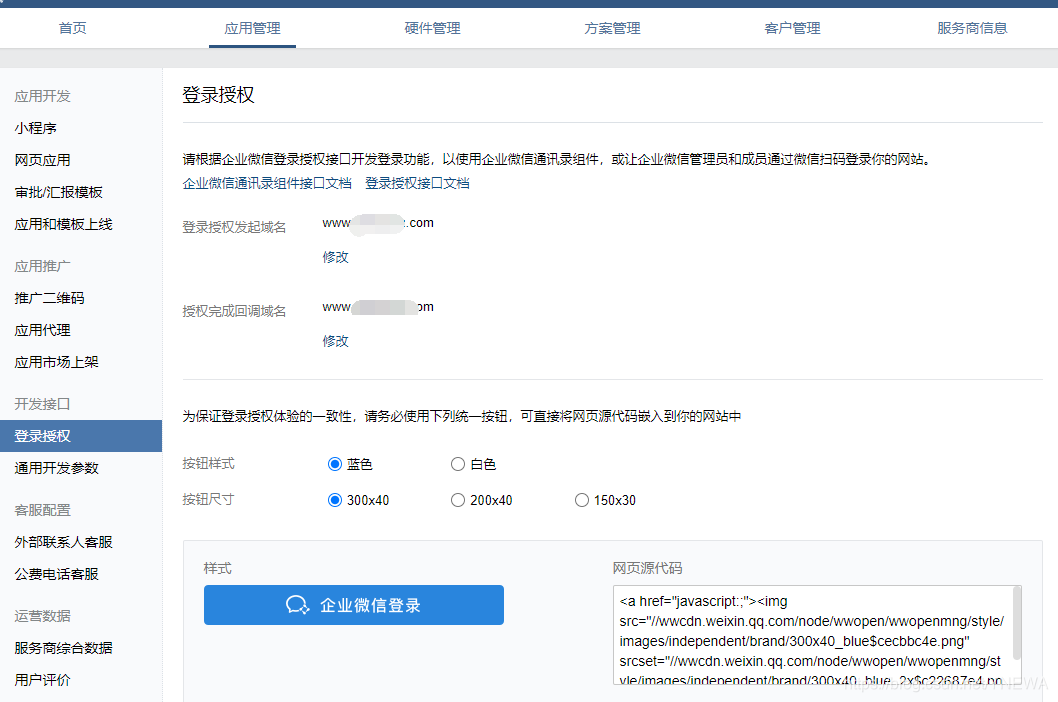Image resolution: width=1058 pixels, height=702 pixels.
Task: Open 公费电话客服 sidebar item
Action: click(x=57, y=574)
